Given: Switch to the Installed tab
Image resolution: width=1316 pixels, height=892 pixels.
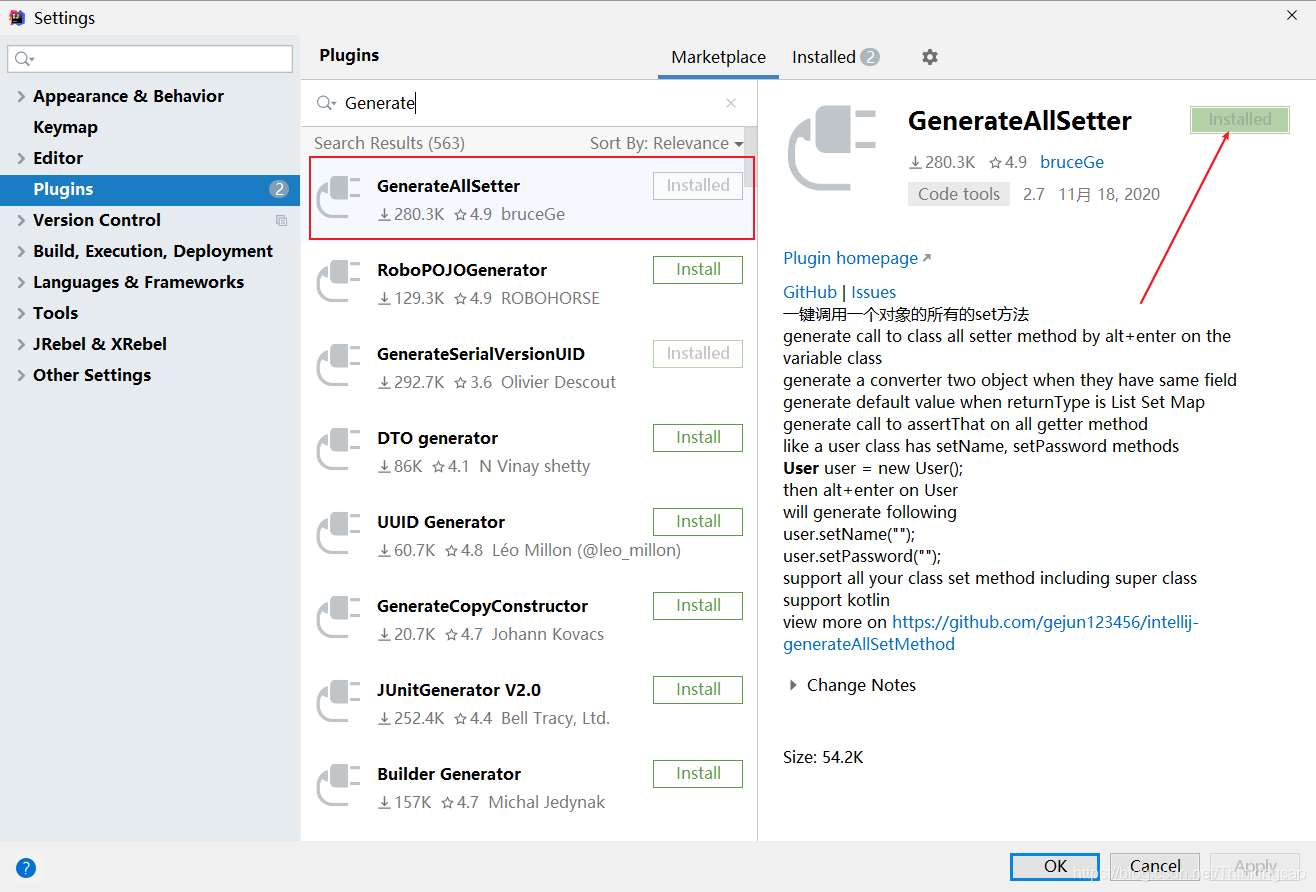Looking at the screenshot, I should point(835,57).
